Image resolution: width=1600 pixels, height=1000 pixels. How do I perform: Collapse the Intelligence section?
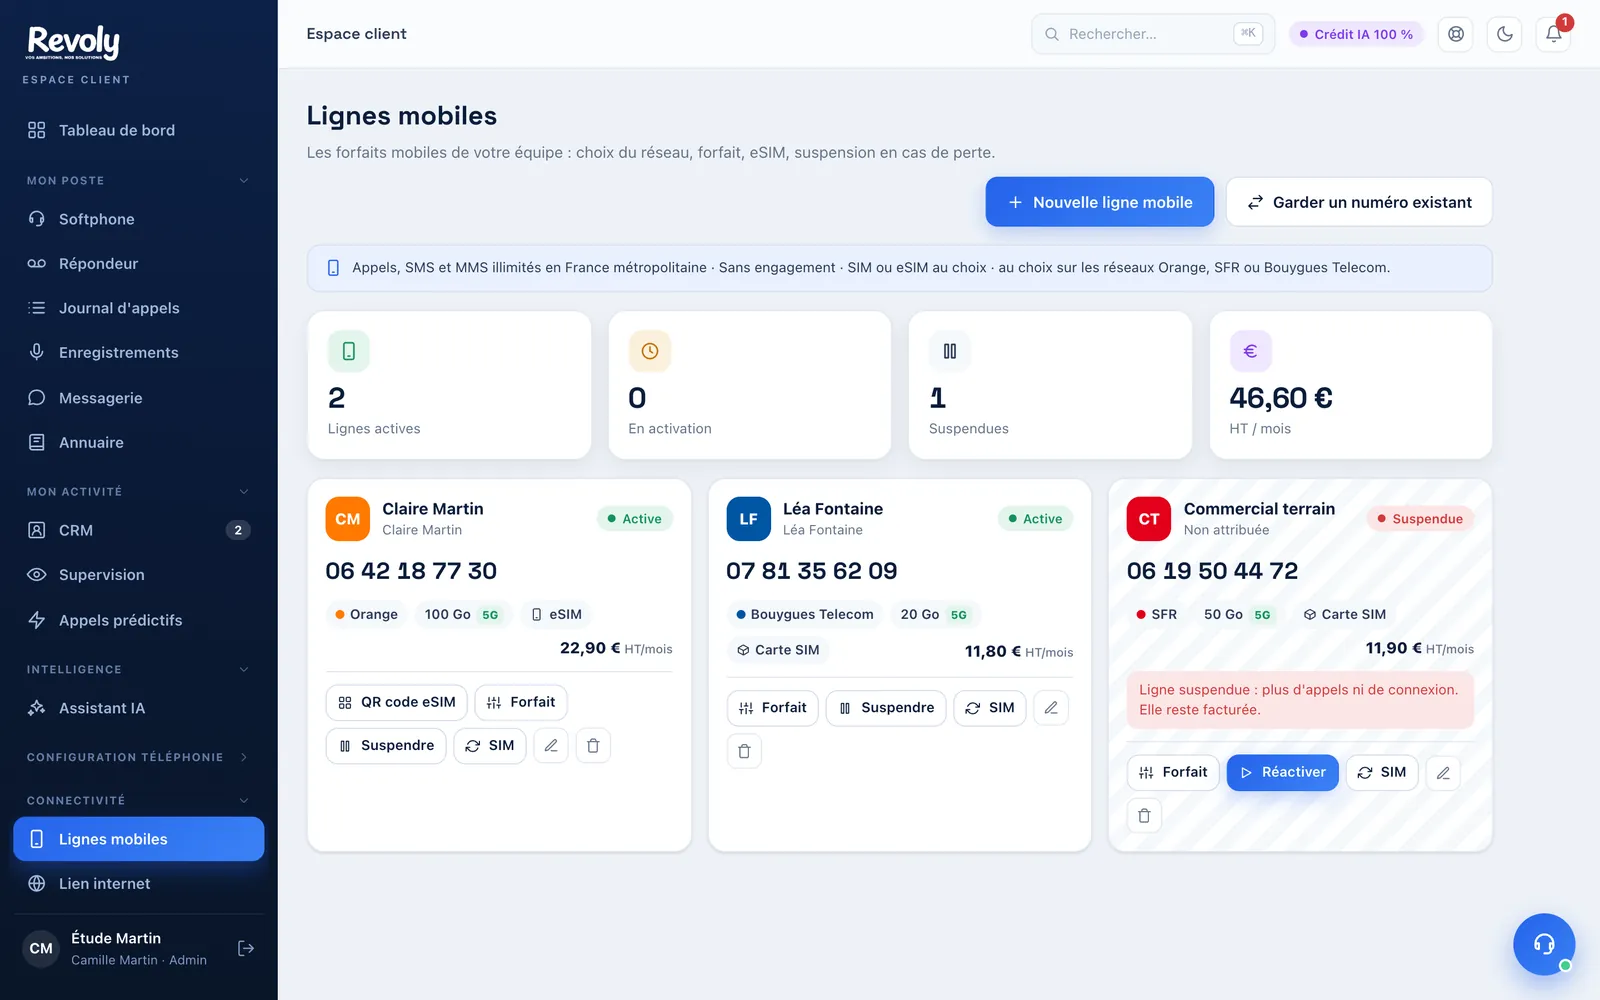[139, 670]
